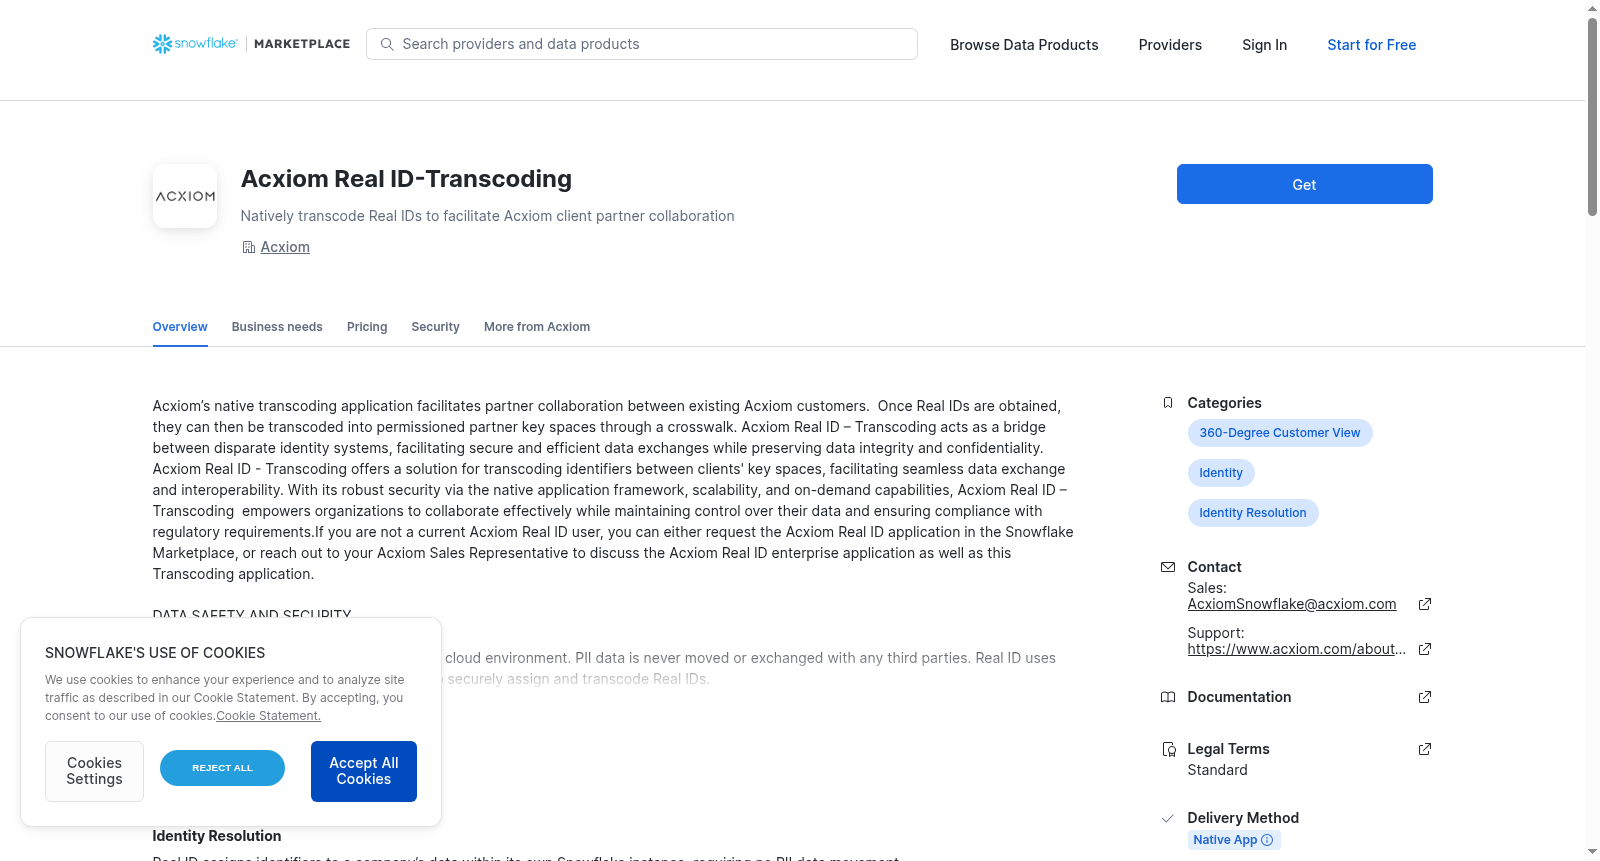
Task: Open the Support URL external link icon
Action: click(x=1425, y=649)
